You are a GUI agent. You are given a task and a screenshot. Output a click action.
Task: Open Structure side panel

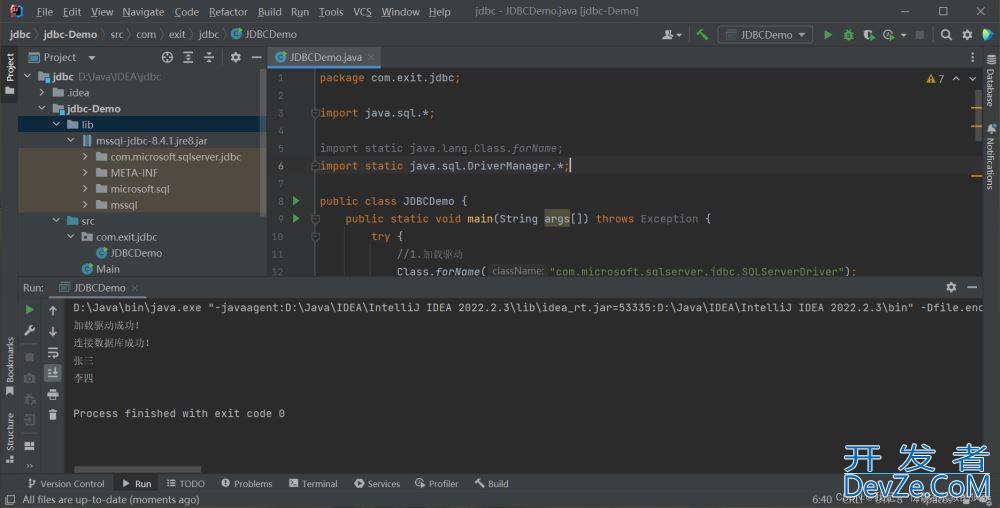(x=10, y=437)
